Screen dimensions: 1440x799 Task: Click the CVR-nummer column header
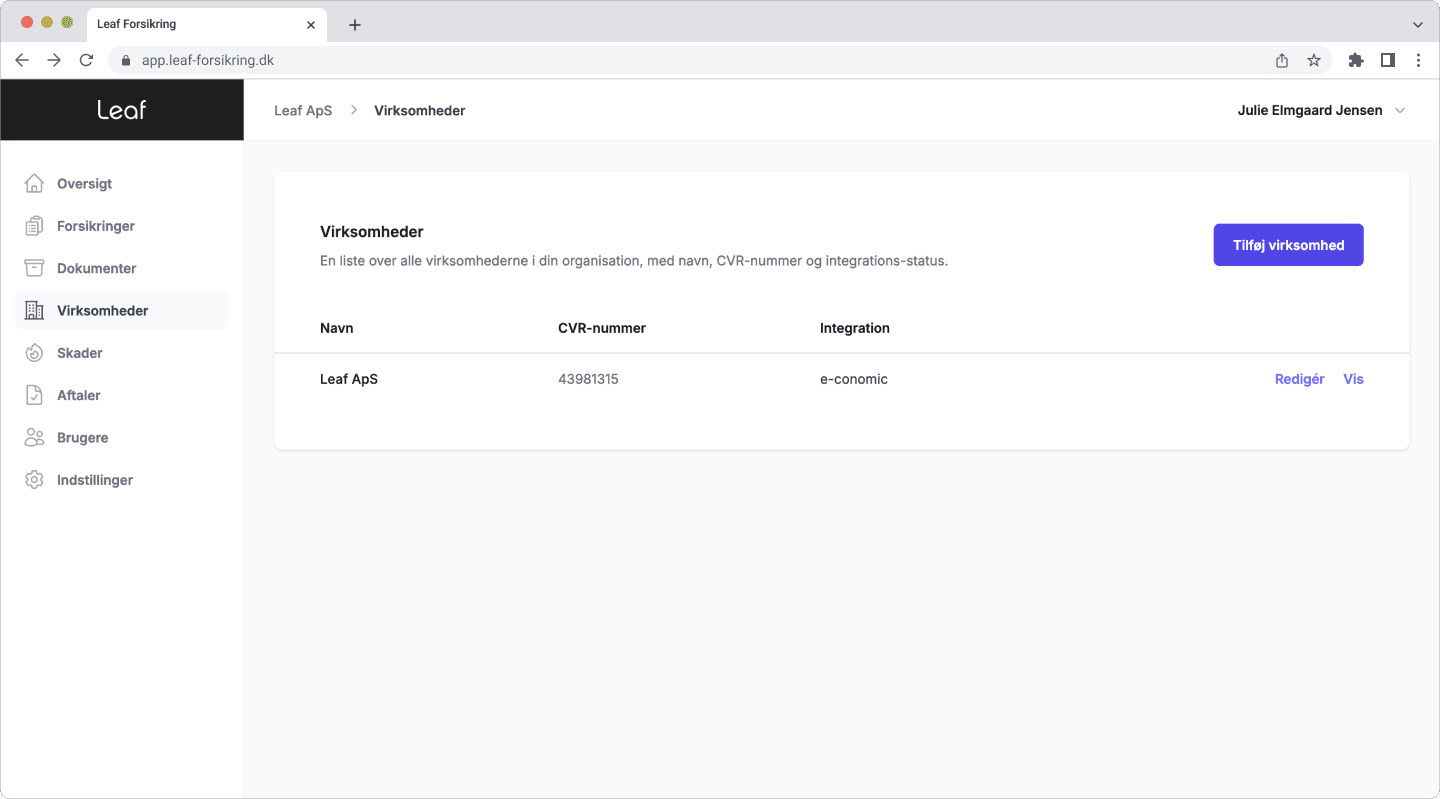602,328
